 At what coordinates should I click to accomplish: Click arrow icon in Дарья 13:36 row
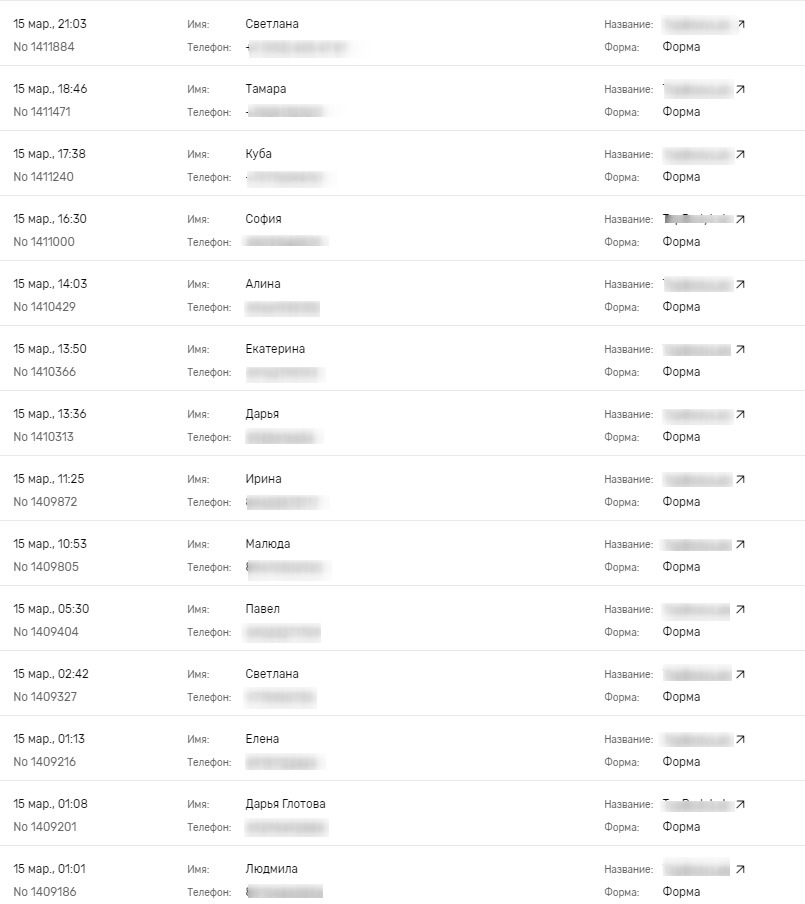click(x=740, y=415)
